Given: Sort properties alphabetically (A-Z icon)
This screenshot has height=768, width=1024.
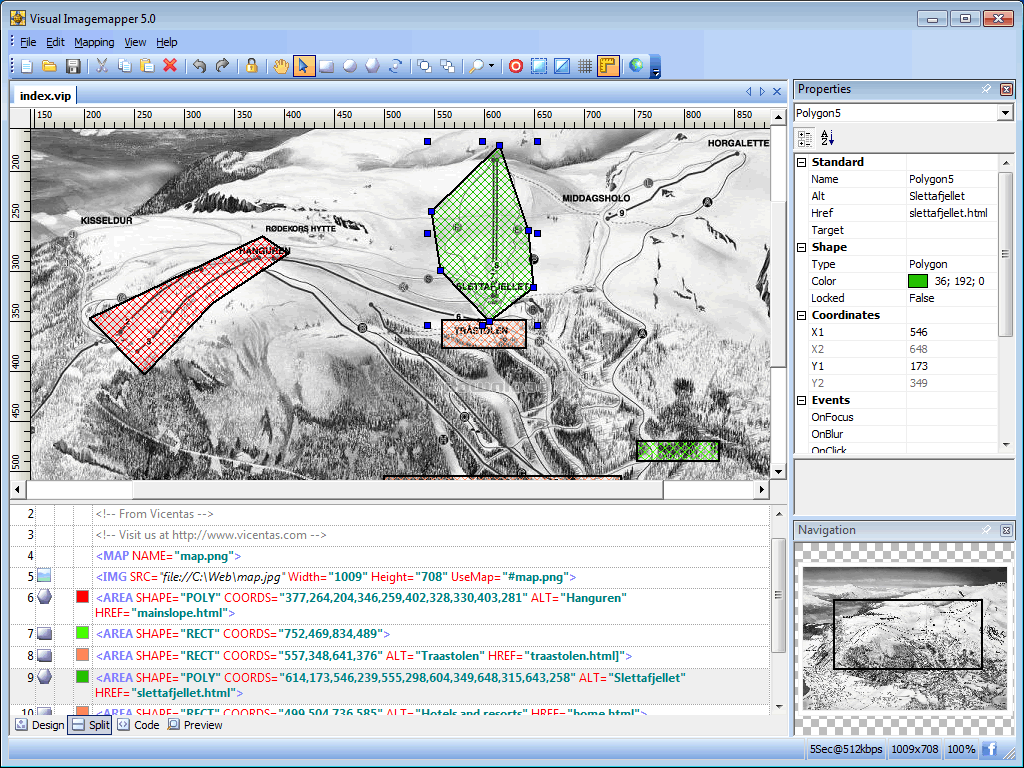Looking at the screenshot, I should [827, 138].
